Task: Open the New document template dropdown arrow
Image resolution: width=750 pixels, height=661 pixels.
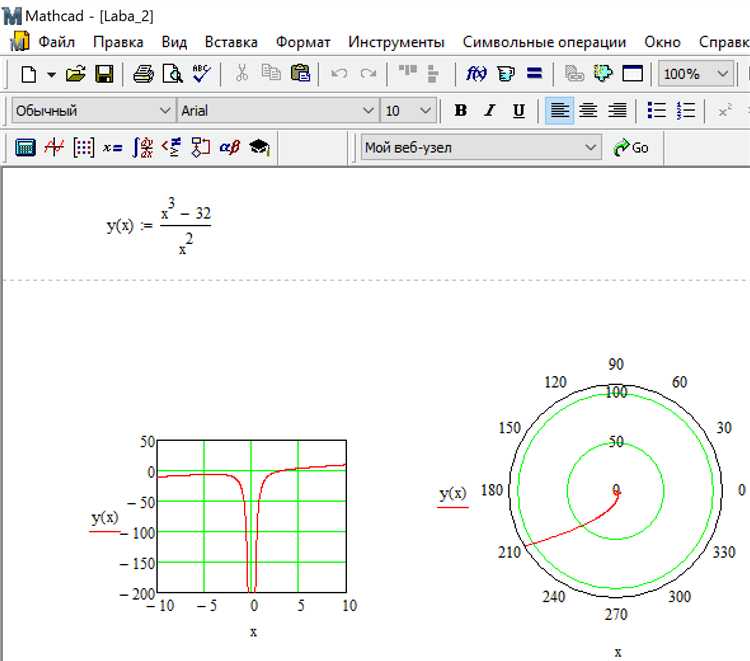Action: [x=51, y=74]
